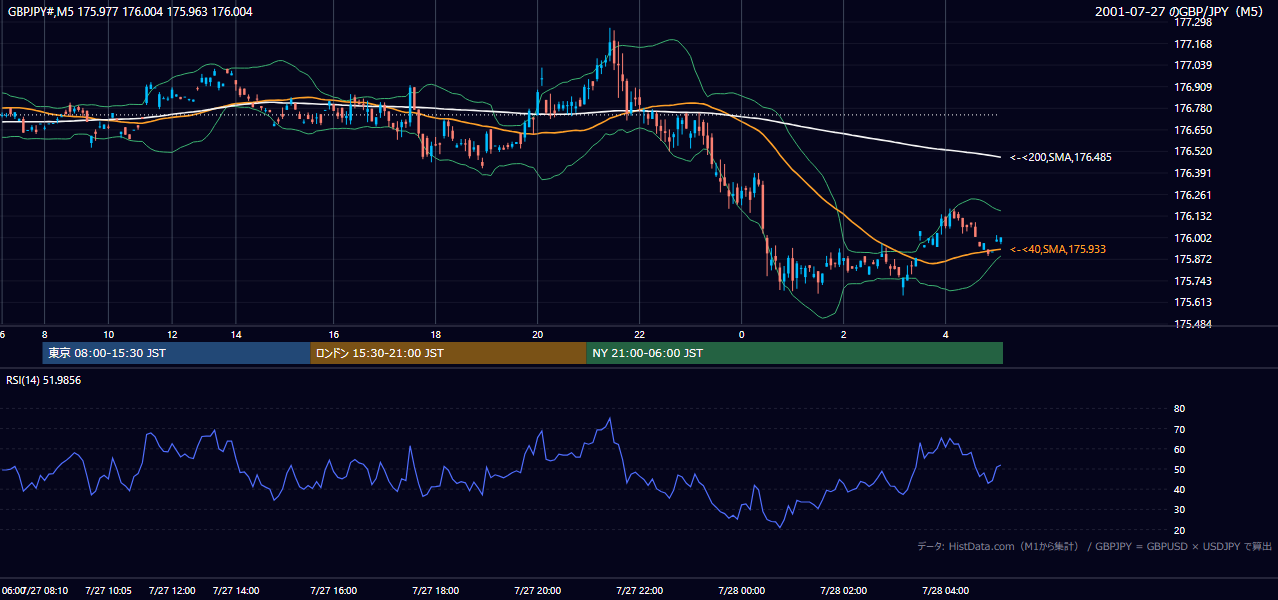The image size is (1278, 600).
Task: Click the 7/28 00:00 bottom date label
Action: 741,590
